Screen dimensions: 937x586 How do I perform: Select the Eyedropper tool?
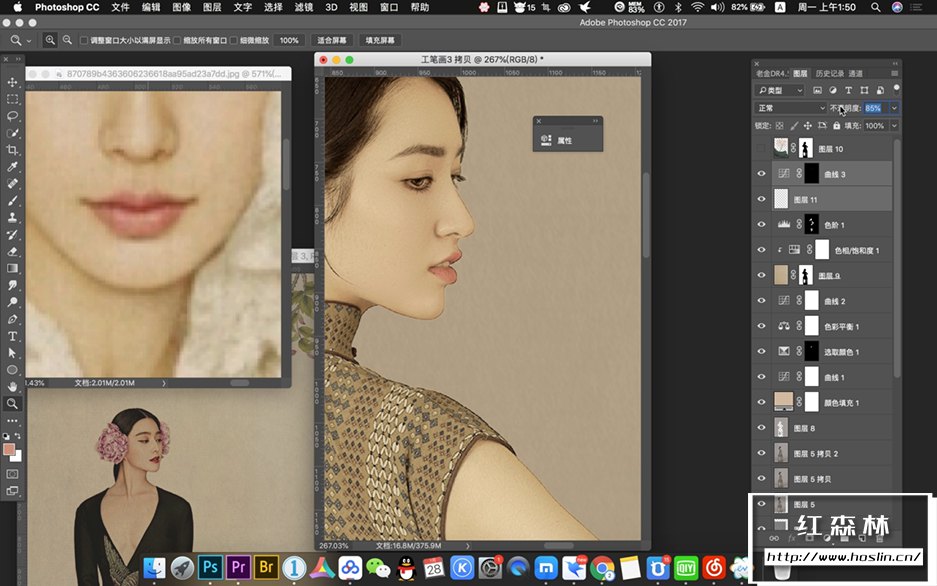(x=12, y=167)
